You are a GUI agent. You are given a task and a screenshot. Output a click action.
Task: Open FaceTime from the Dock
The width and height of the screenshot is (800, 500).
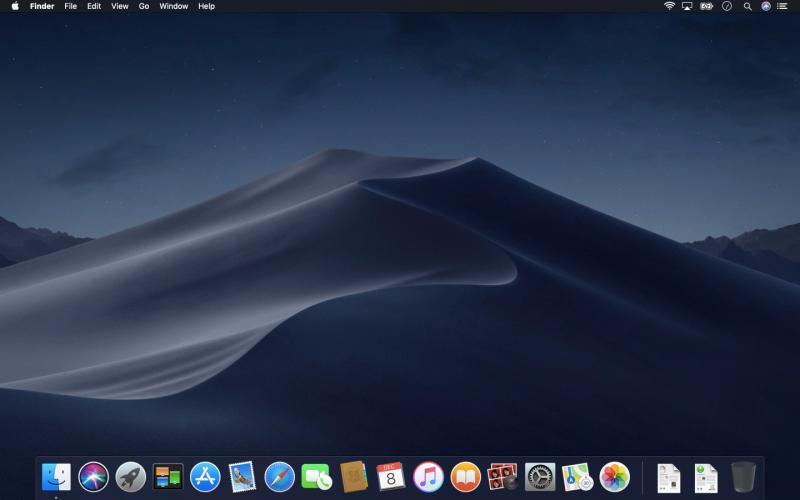[317, 477]
